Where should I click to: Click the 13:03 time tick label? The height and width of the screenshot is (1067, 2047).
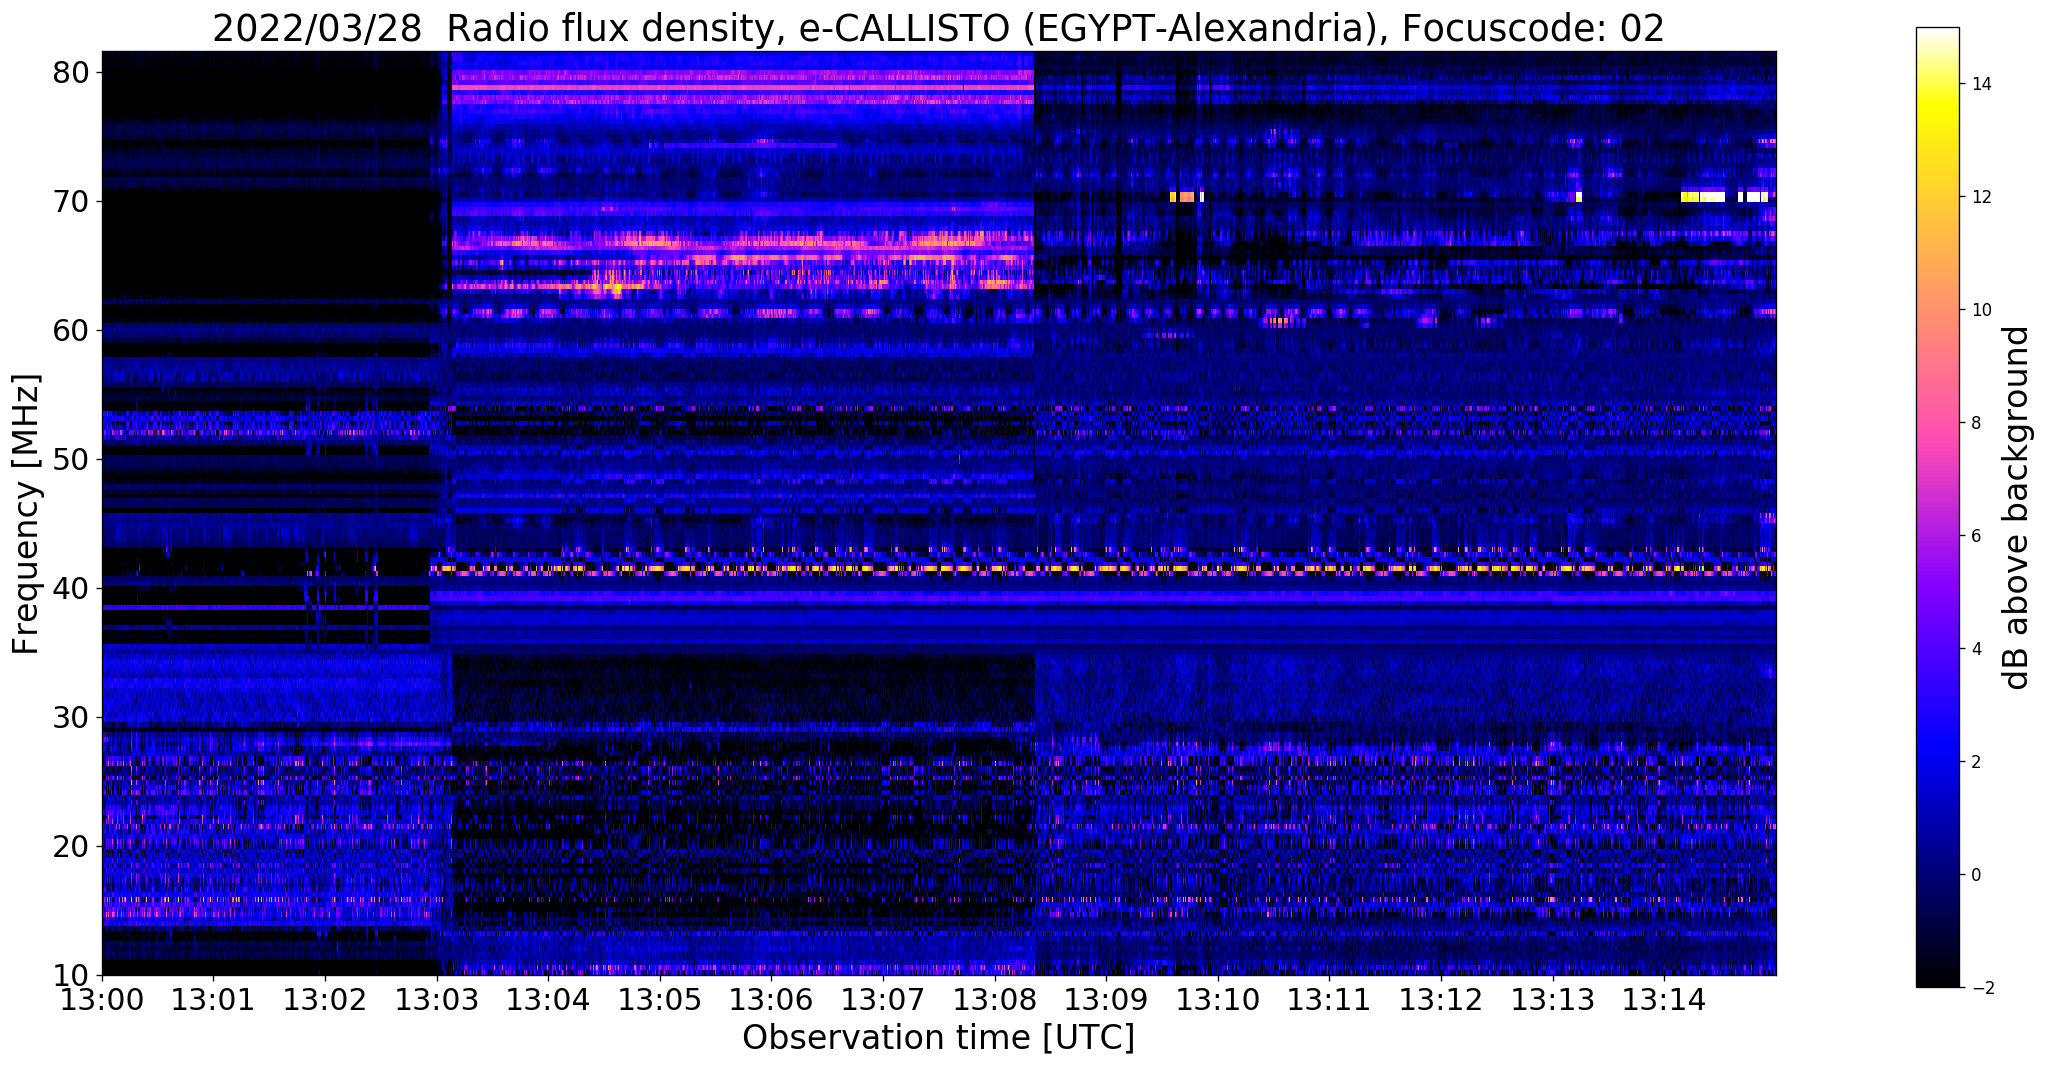click(436, 999)
